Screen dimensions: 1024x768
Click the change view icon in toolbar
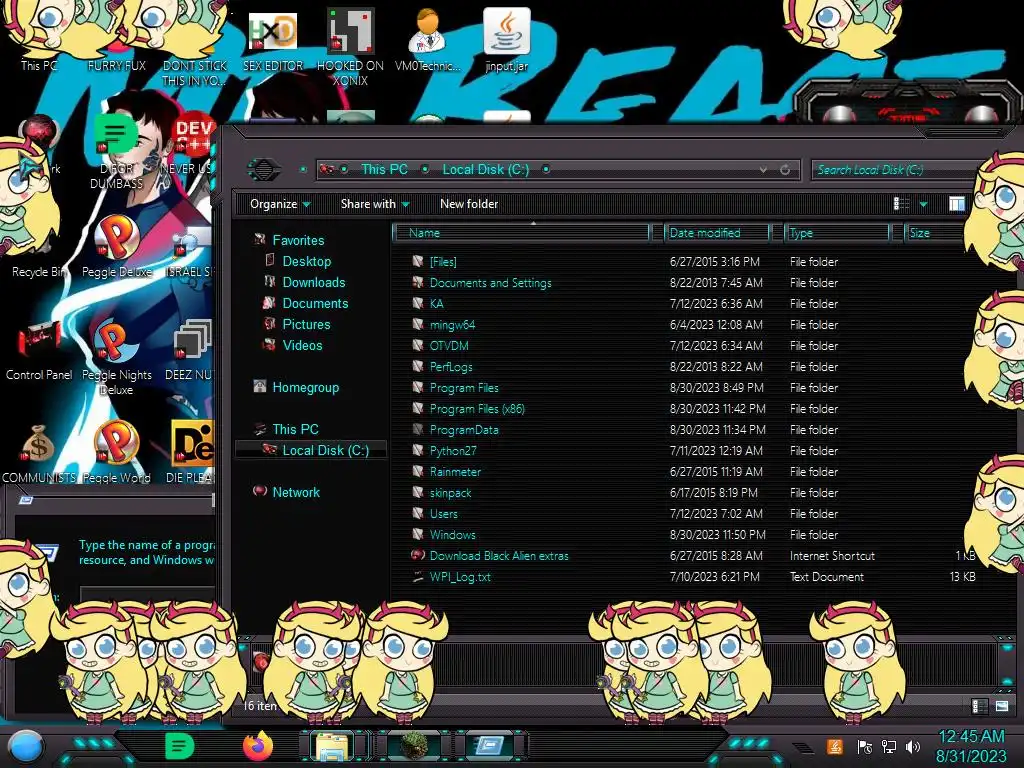point(901,204)
